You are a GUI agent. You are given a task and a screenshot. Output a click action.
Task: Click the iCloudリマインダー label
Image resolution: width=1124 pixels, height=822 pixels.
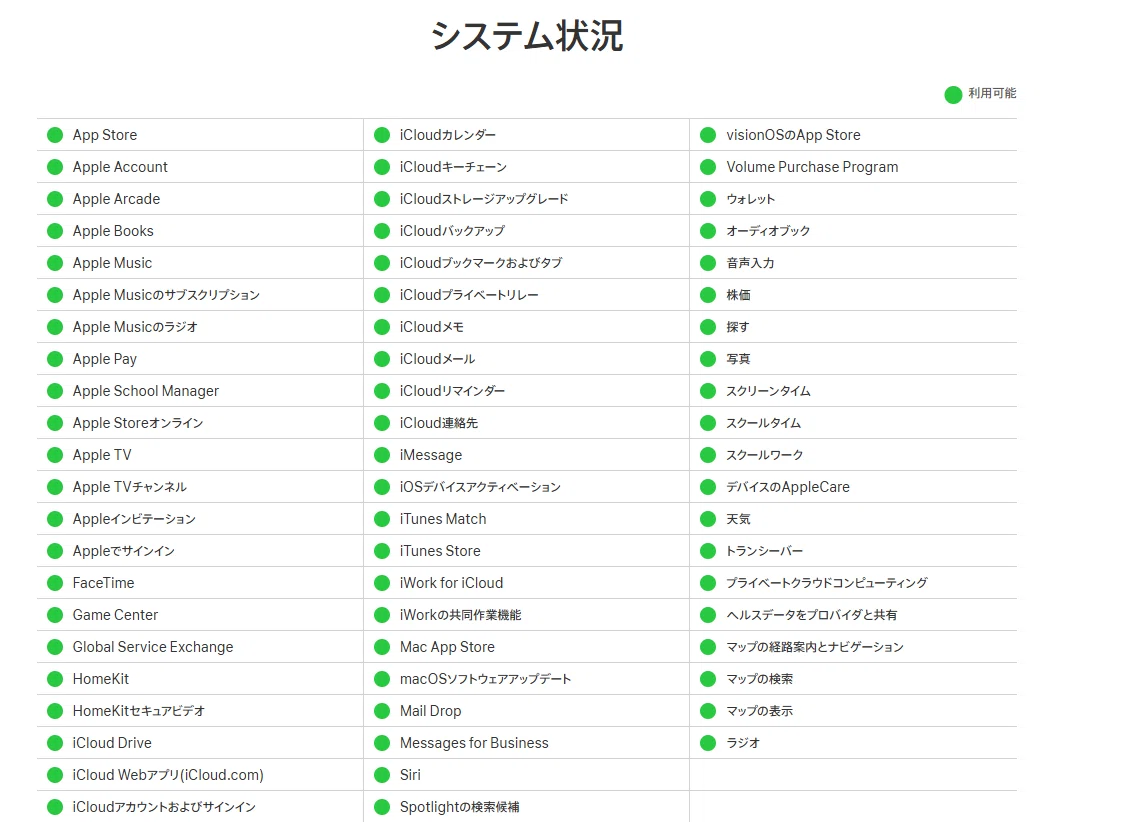(452, 391)
